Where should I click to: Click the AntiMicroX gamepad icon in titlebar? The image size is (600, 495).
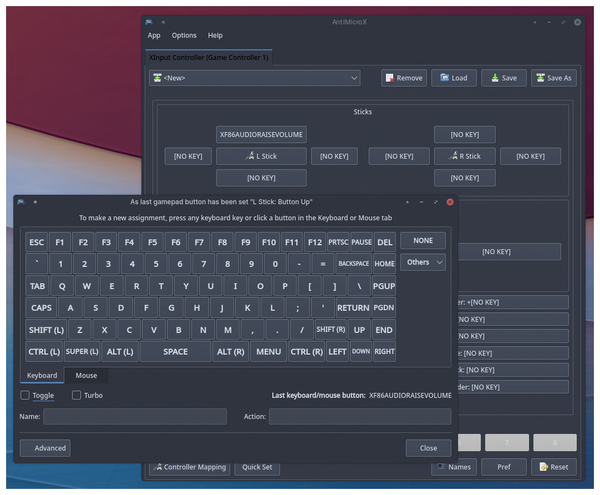click(149, 22)
